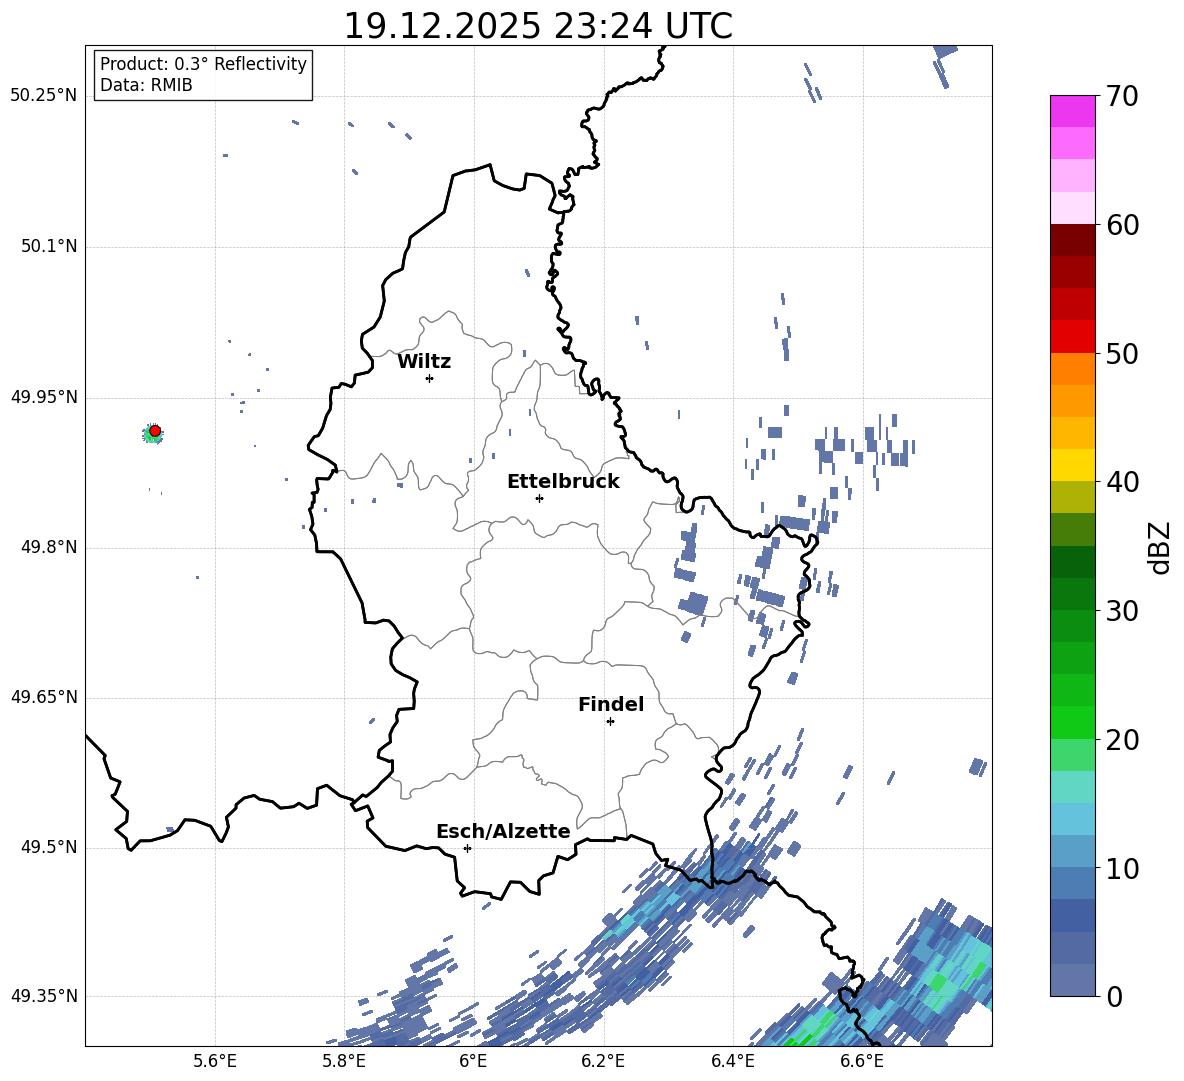The image size is (1184, 1081).
Task: Click the Data: RMIB text
Action: (x=146, y=85)
